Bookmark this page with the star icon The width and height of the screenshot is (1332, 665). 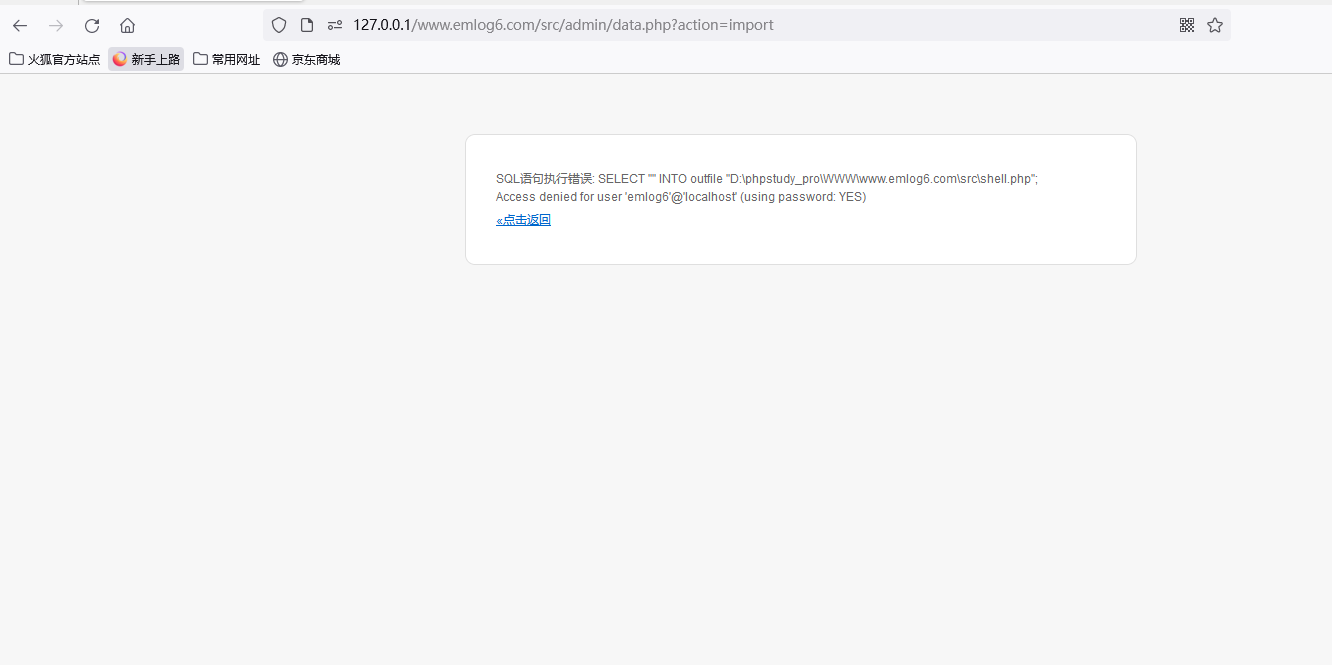tap(1215, 25)
